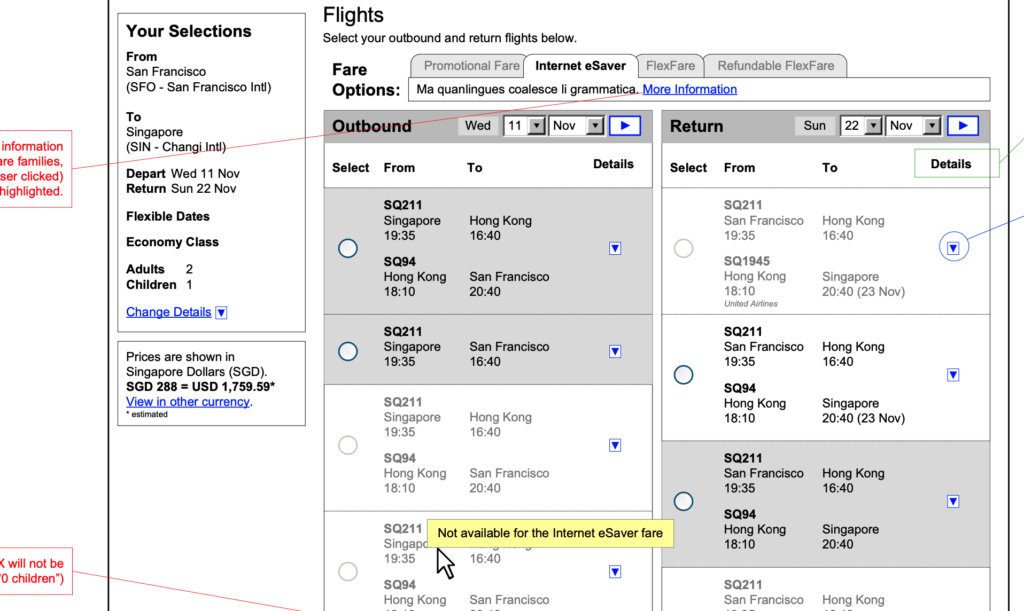Expand details for the SQ1945 United Airlines return flight
Viewport: 1024px width, 611px height.
coord(953,248)
